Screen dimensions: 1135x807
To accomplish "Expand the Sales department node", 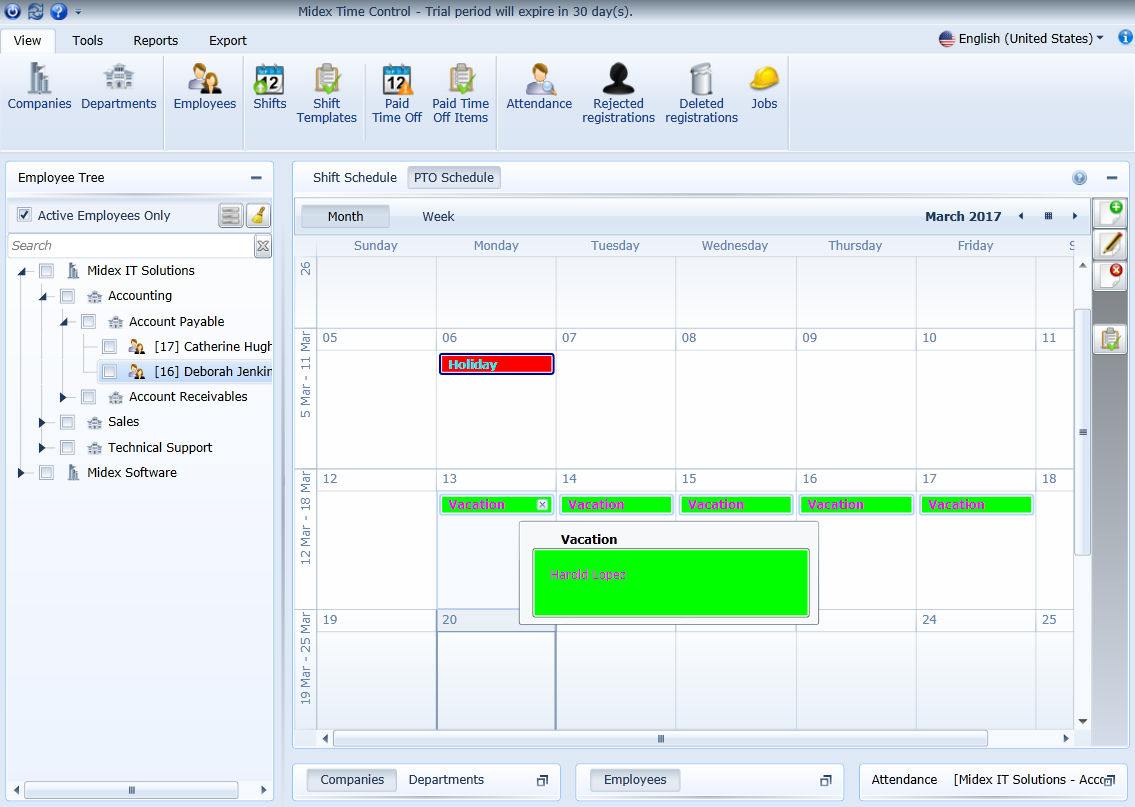I will click(42, 422).
